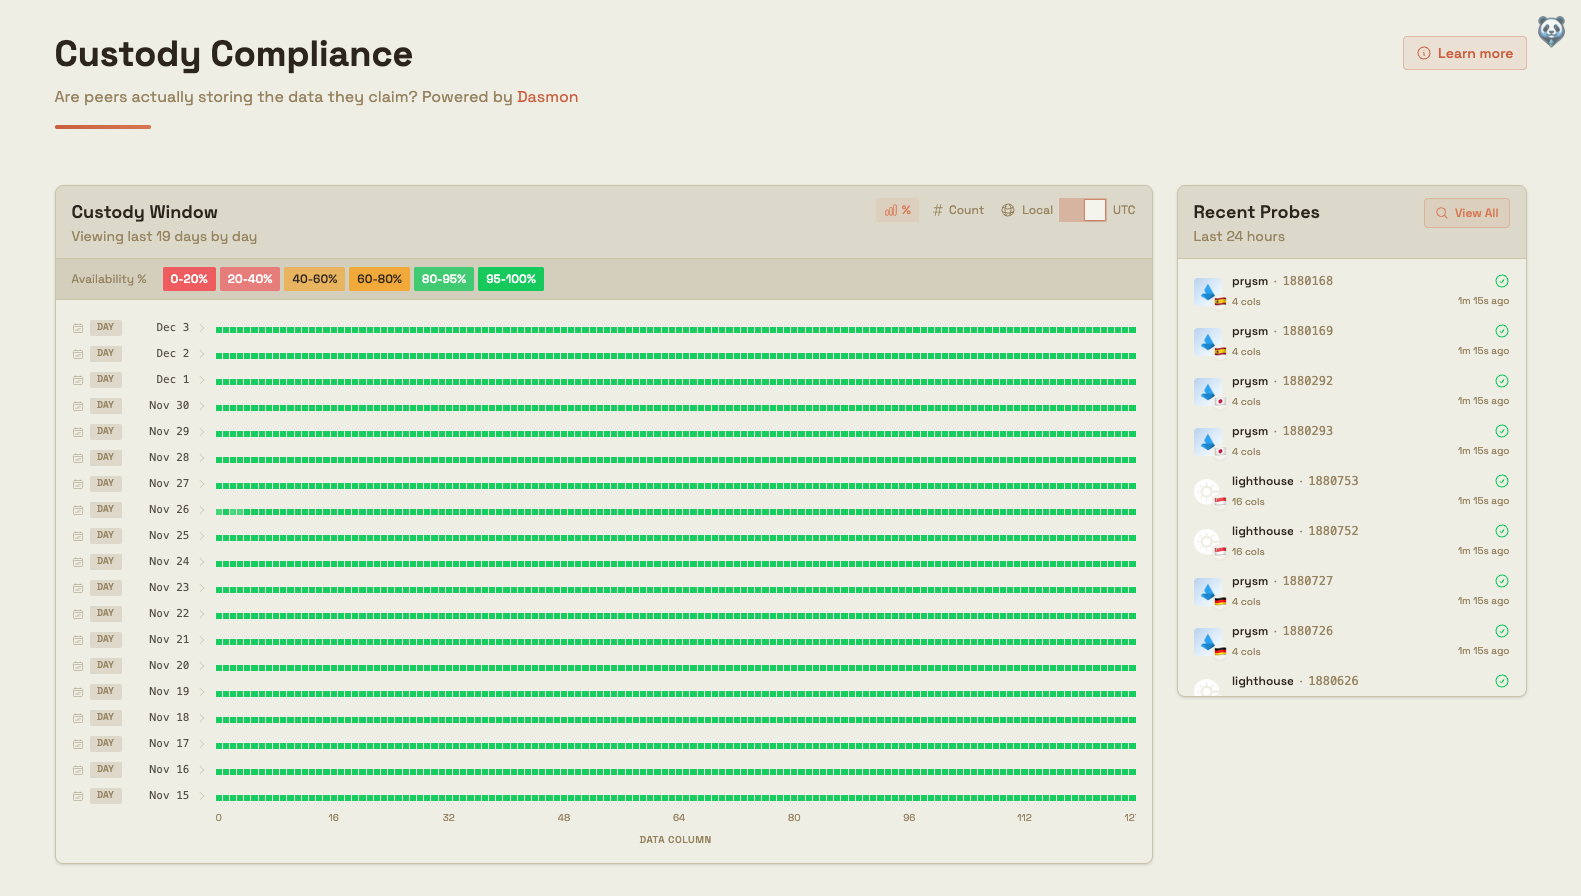Click the calendar icon on the Dec 3 row
The image size is (1581, 896).
pyautogui.click(x=78, y=328)
